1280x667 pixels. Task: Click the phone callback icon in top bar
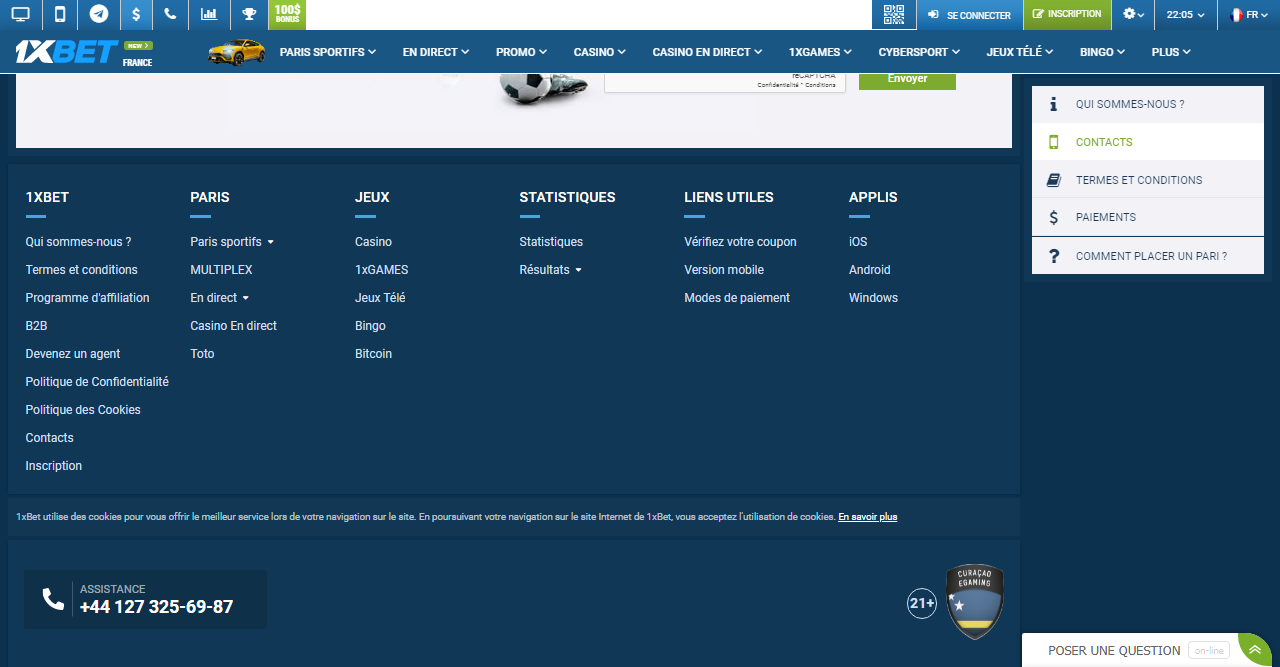170,14
